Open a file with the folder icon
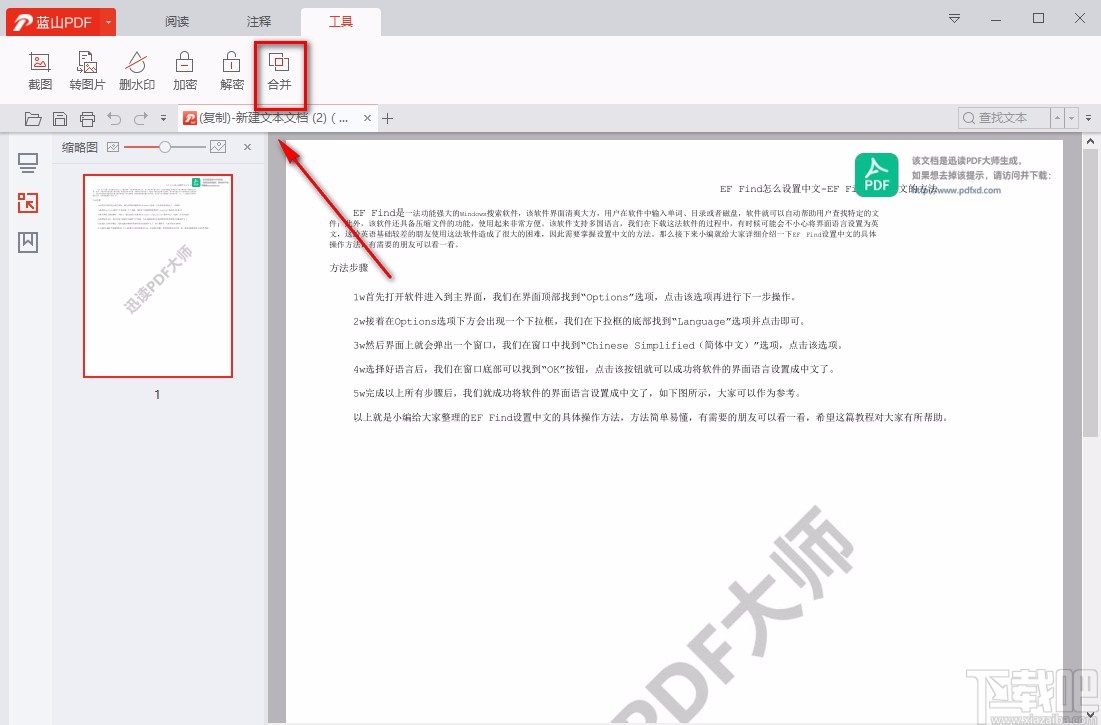This screenshot has width=1101, height=725. [32, 119]
